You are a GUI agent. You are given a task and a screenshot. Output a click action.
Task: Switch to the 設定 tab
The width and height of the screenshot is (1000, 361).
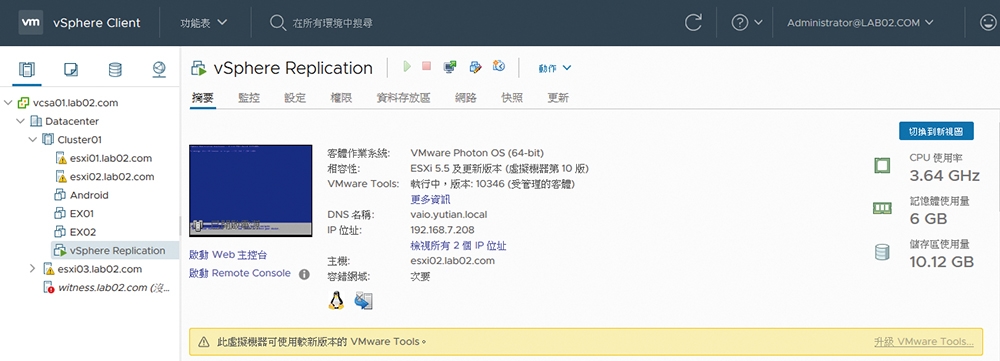295,98
